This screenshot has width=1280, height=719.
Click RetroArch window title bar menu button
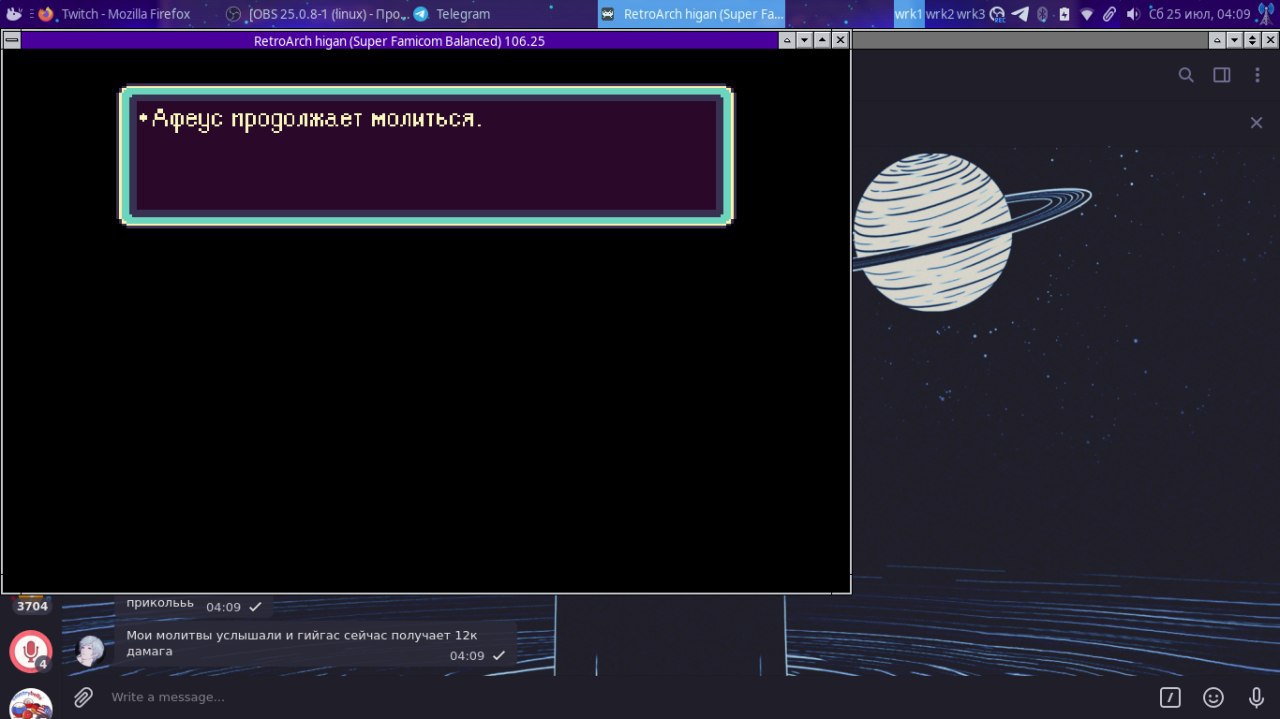tap(11, 40)
